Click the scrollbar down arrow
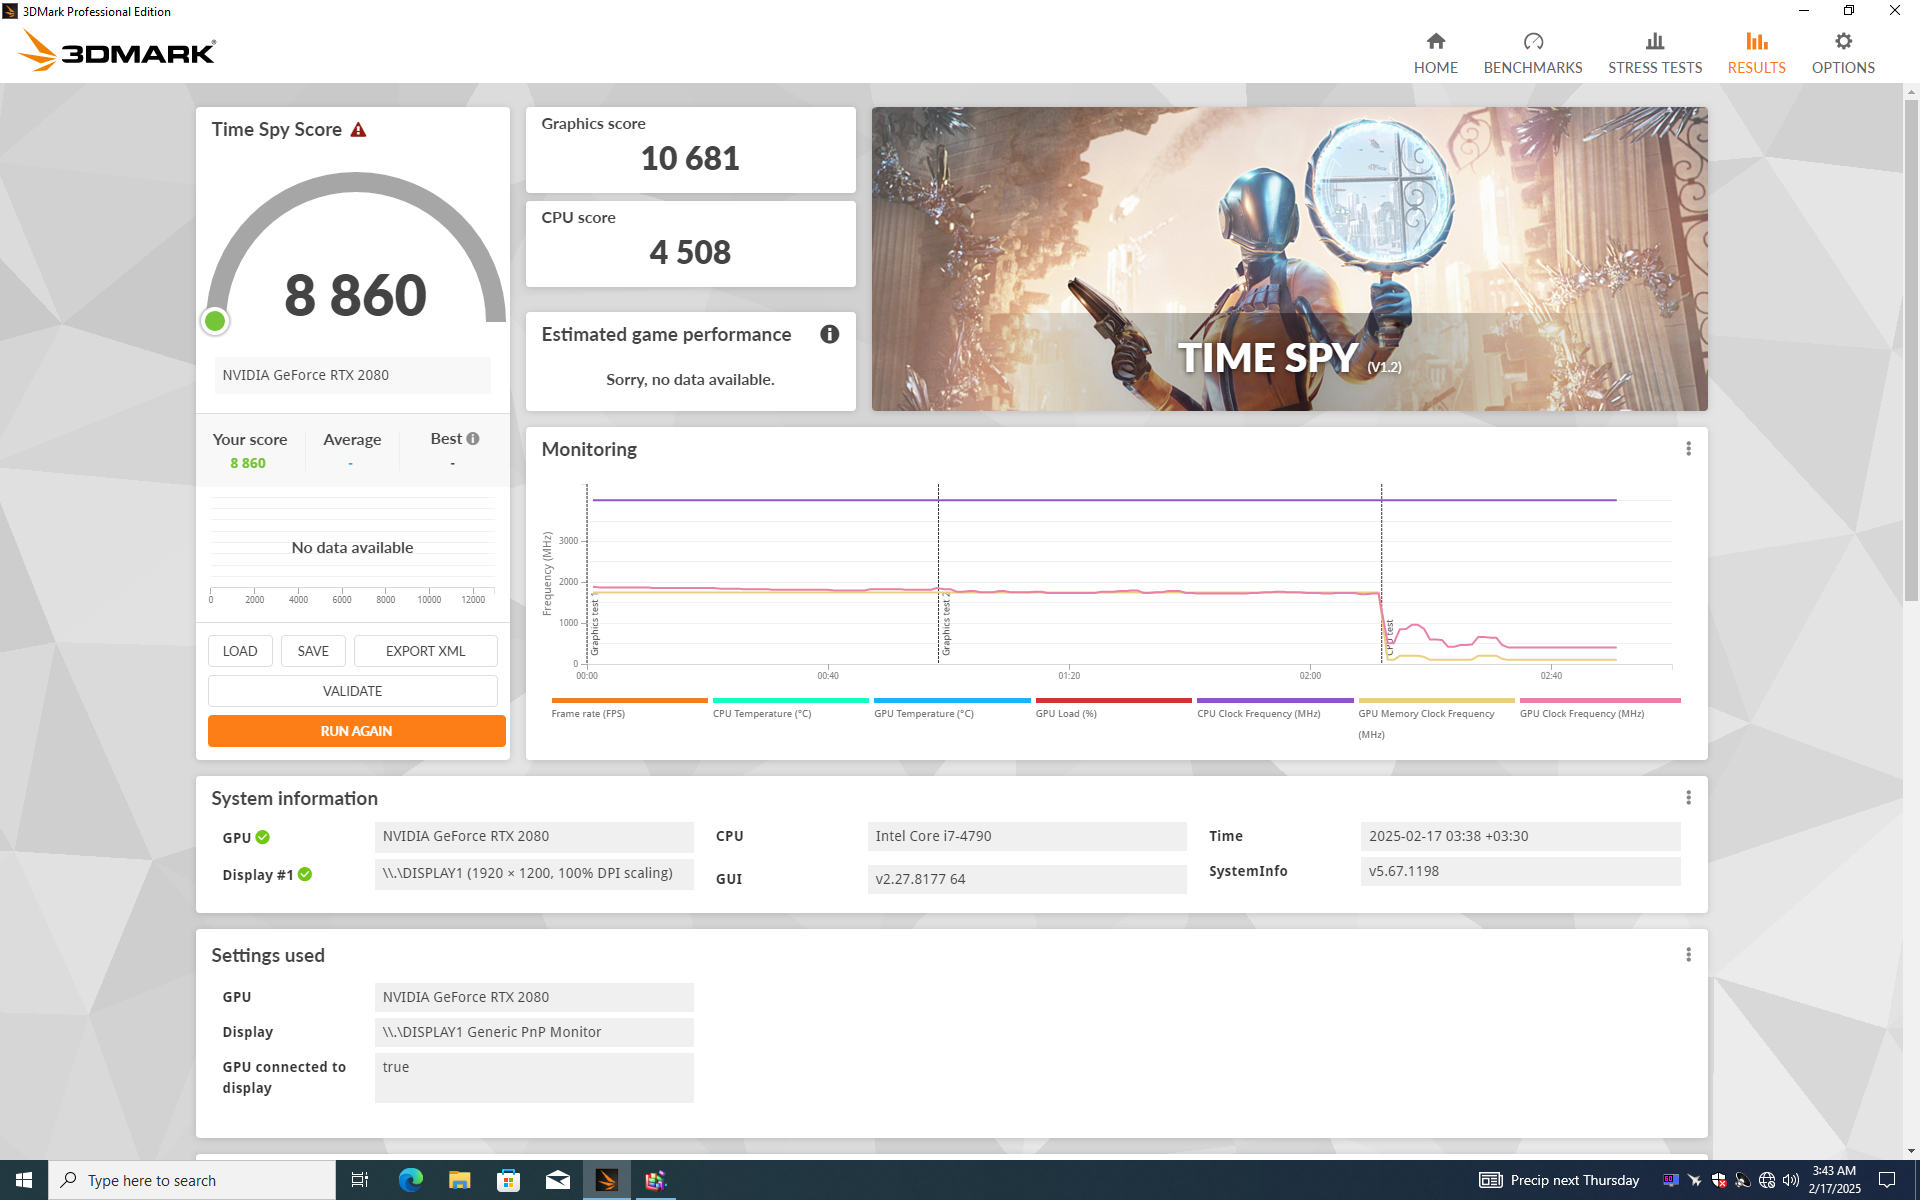Screen dimensions: 1920x1200 pyautogui.click(x=1911, y=1151)
